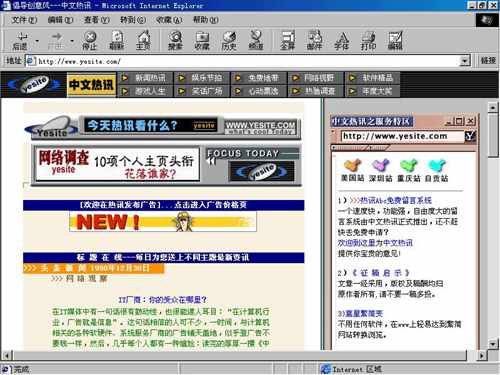Click the 网络调查 survey banner
The image size is (500, 375).
(x=117, y=164)
